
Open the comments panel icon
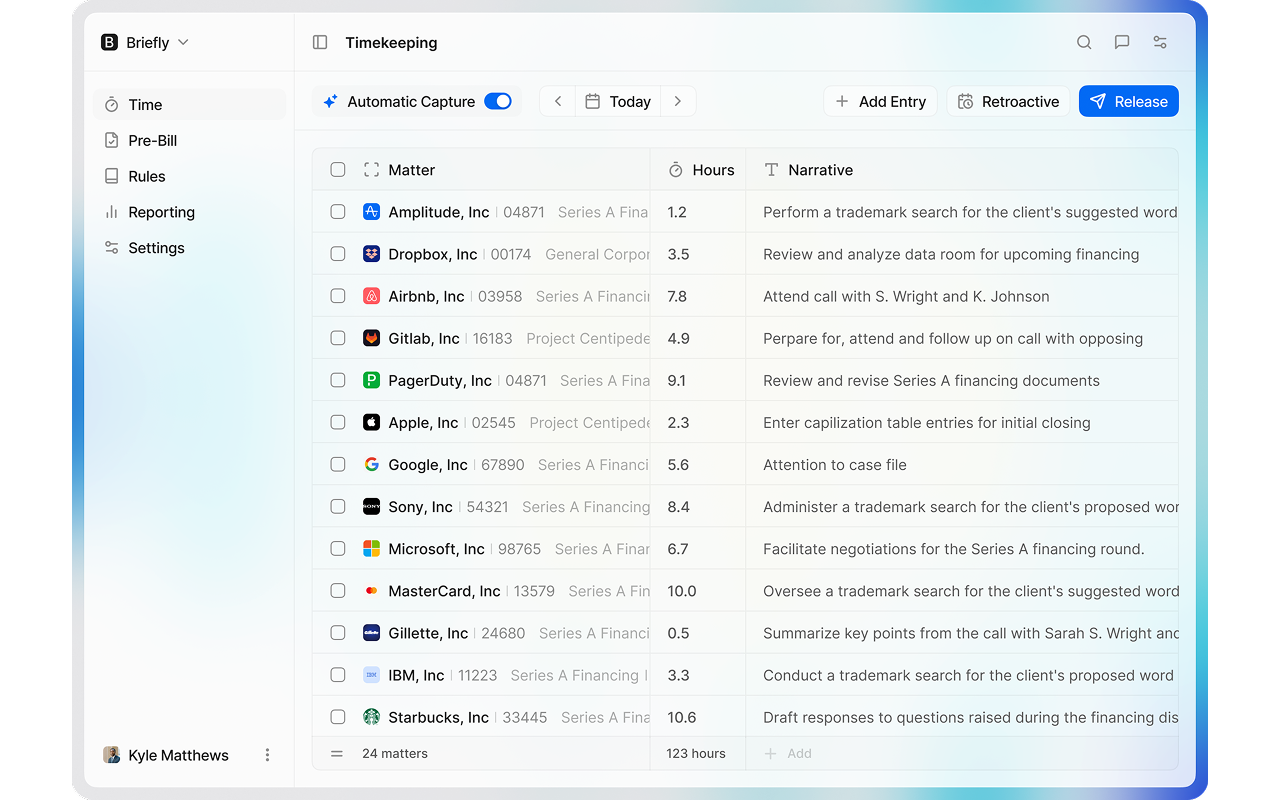pos(1121,42)
